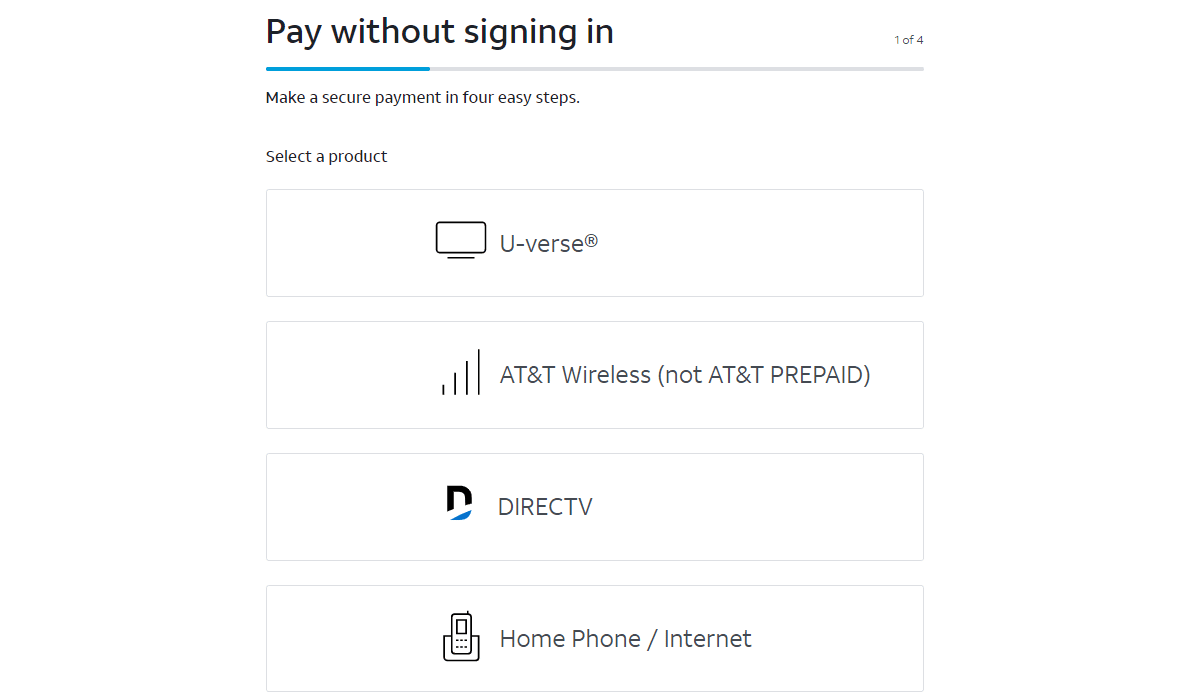Click the blue filled progress bar segment
Image resolution: width=1200 pixels, height=700 pixels.
pos(347,69)
